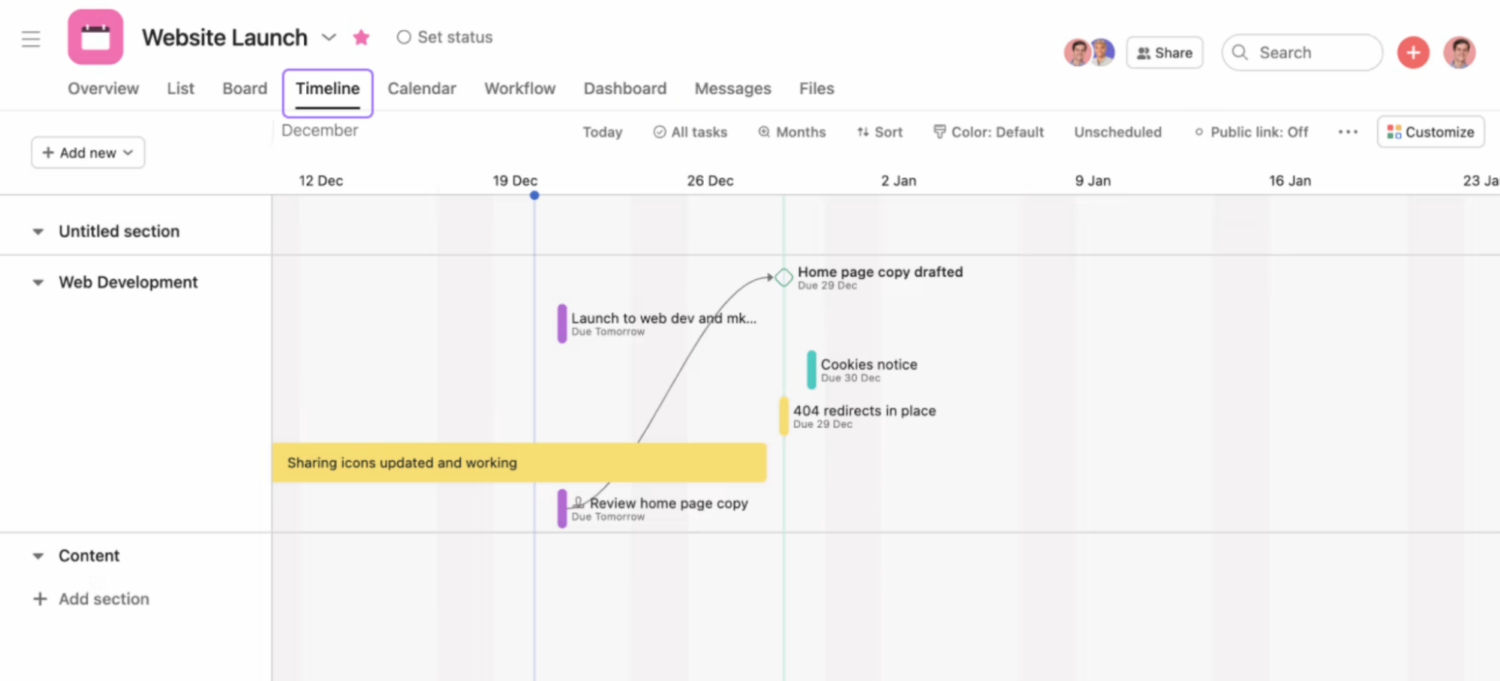Toggle the Public link setting

pyautogui.click(x=1251, y=131)
